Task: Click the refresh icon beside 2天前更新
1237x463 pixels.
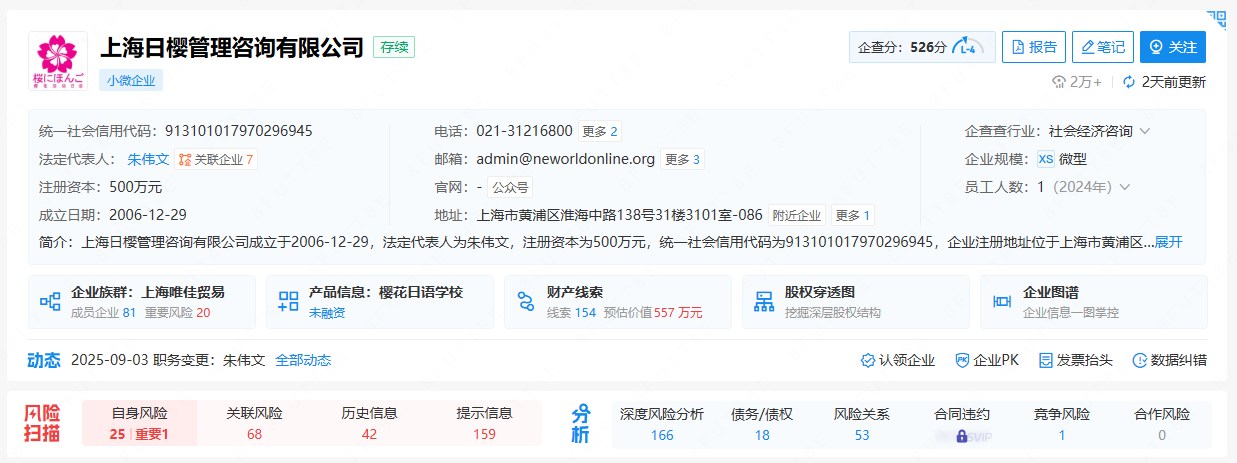Action: (1129, 82)
